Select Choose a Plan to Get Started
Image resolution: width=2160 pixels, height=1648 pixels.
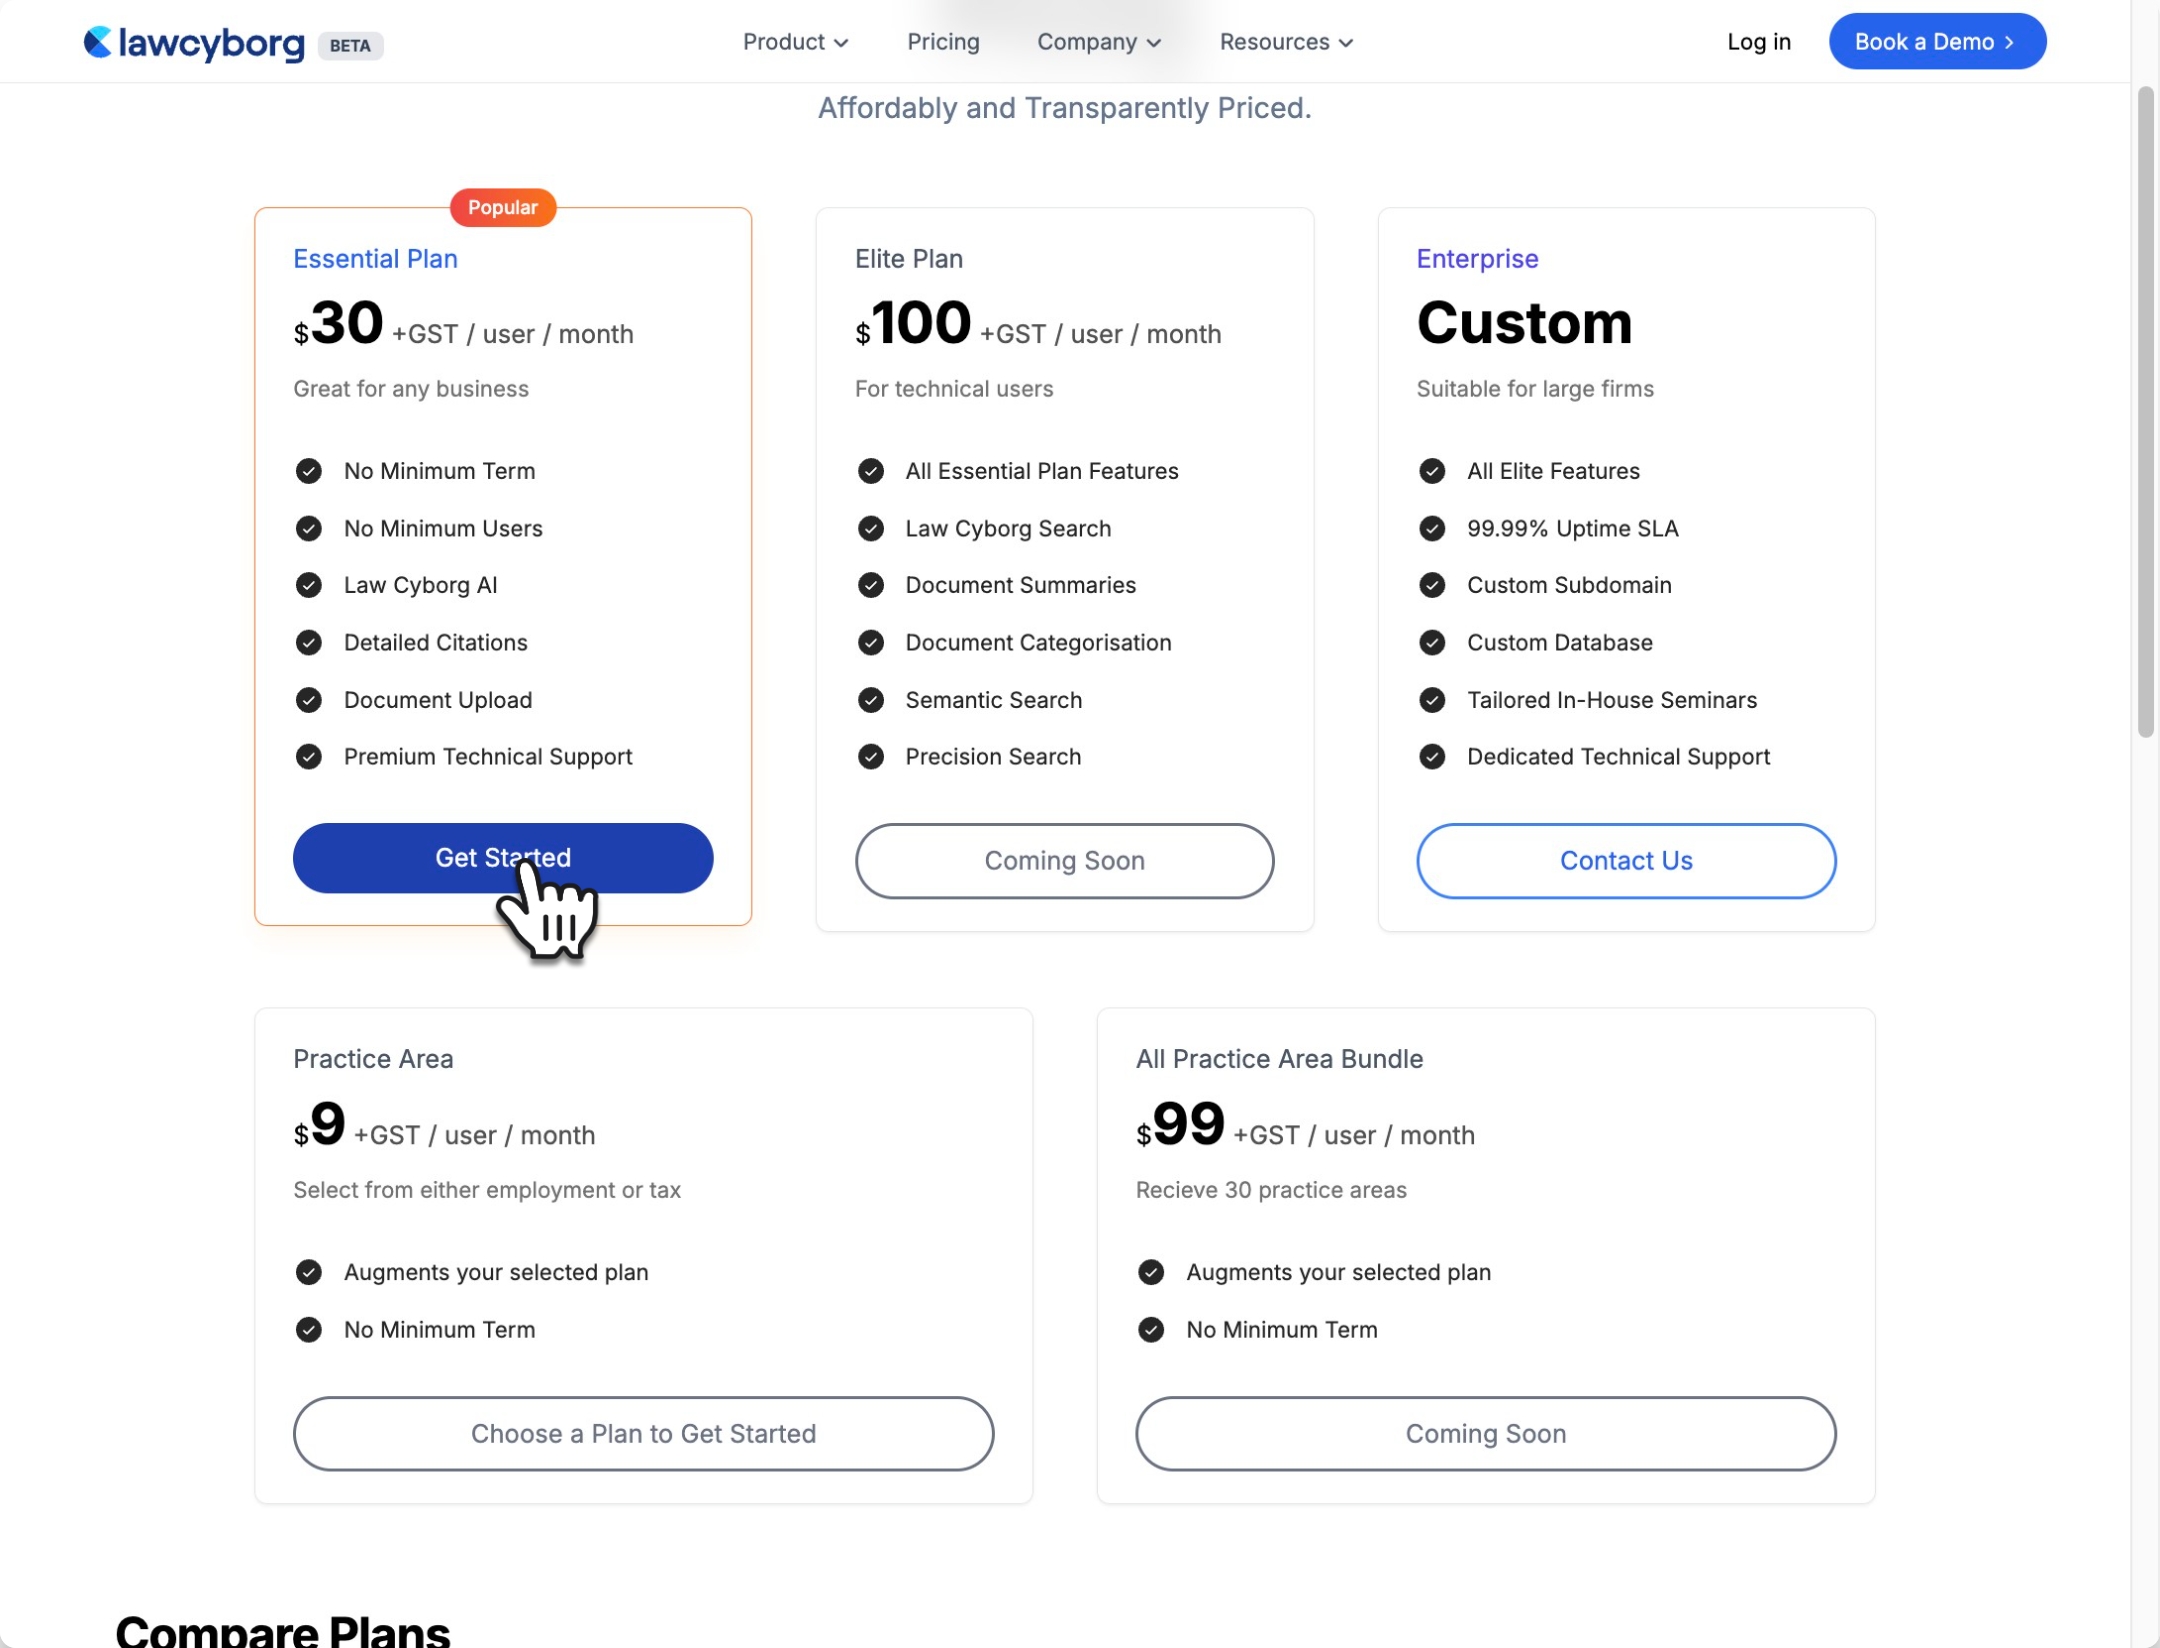coord(643,1433)
